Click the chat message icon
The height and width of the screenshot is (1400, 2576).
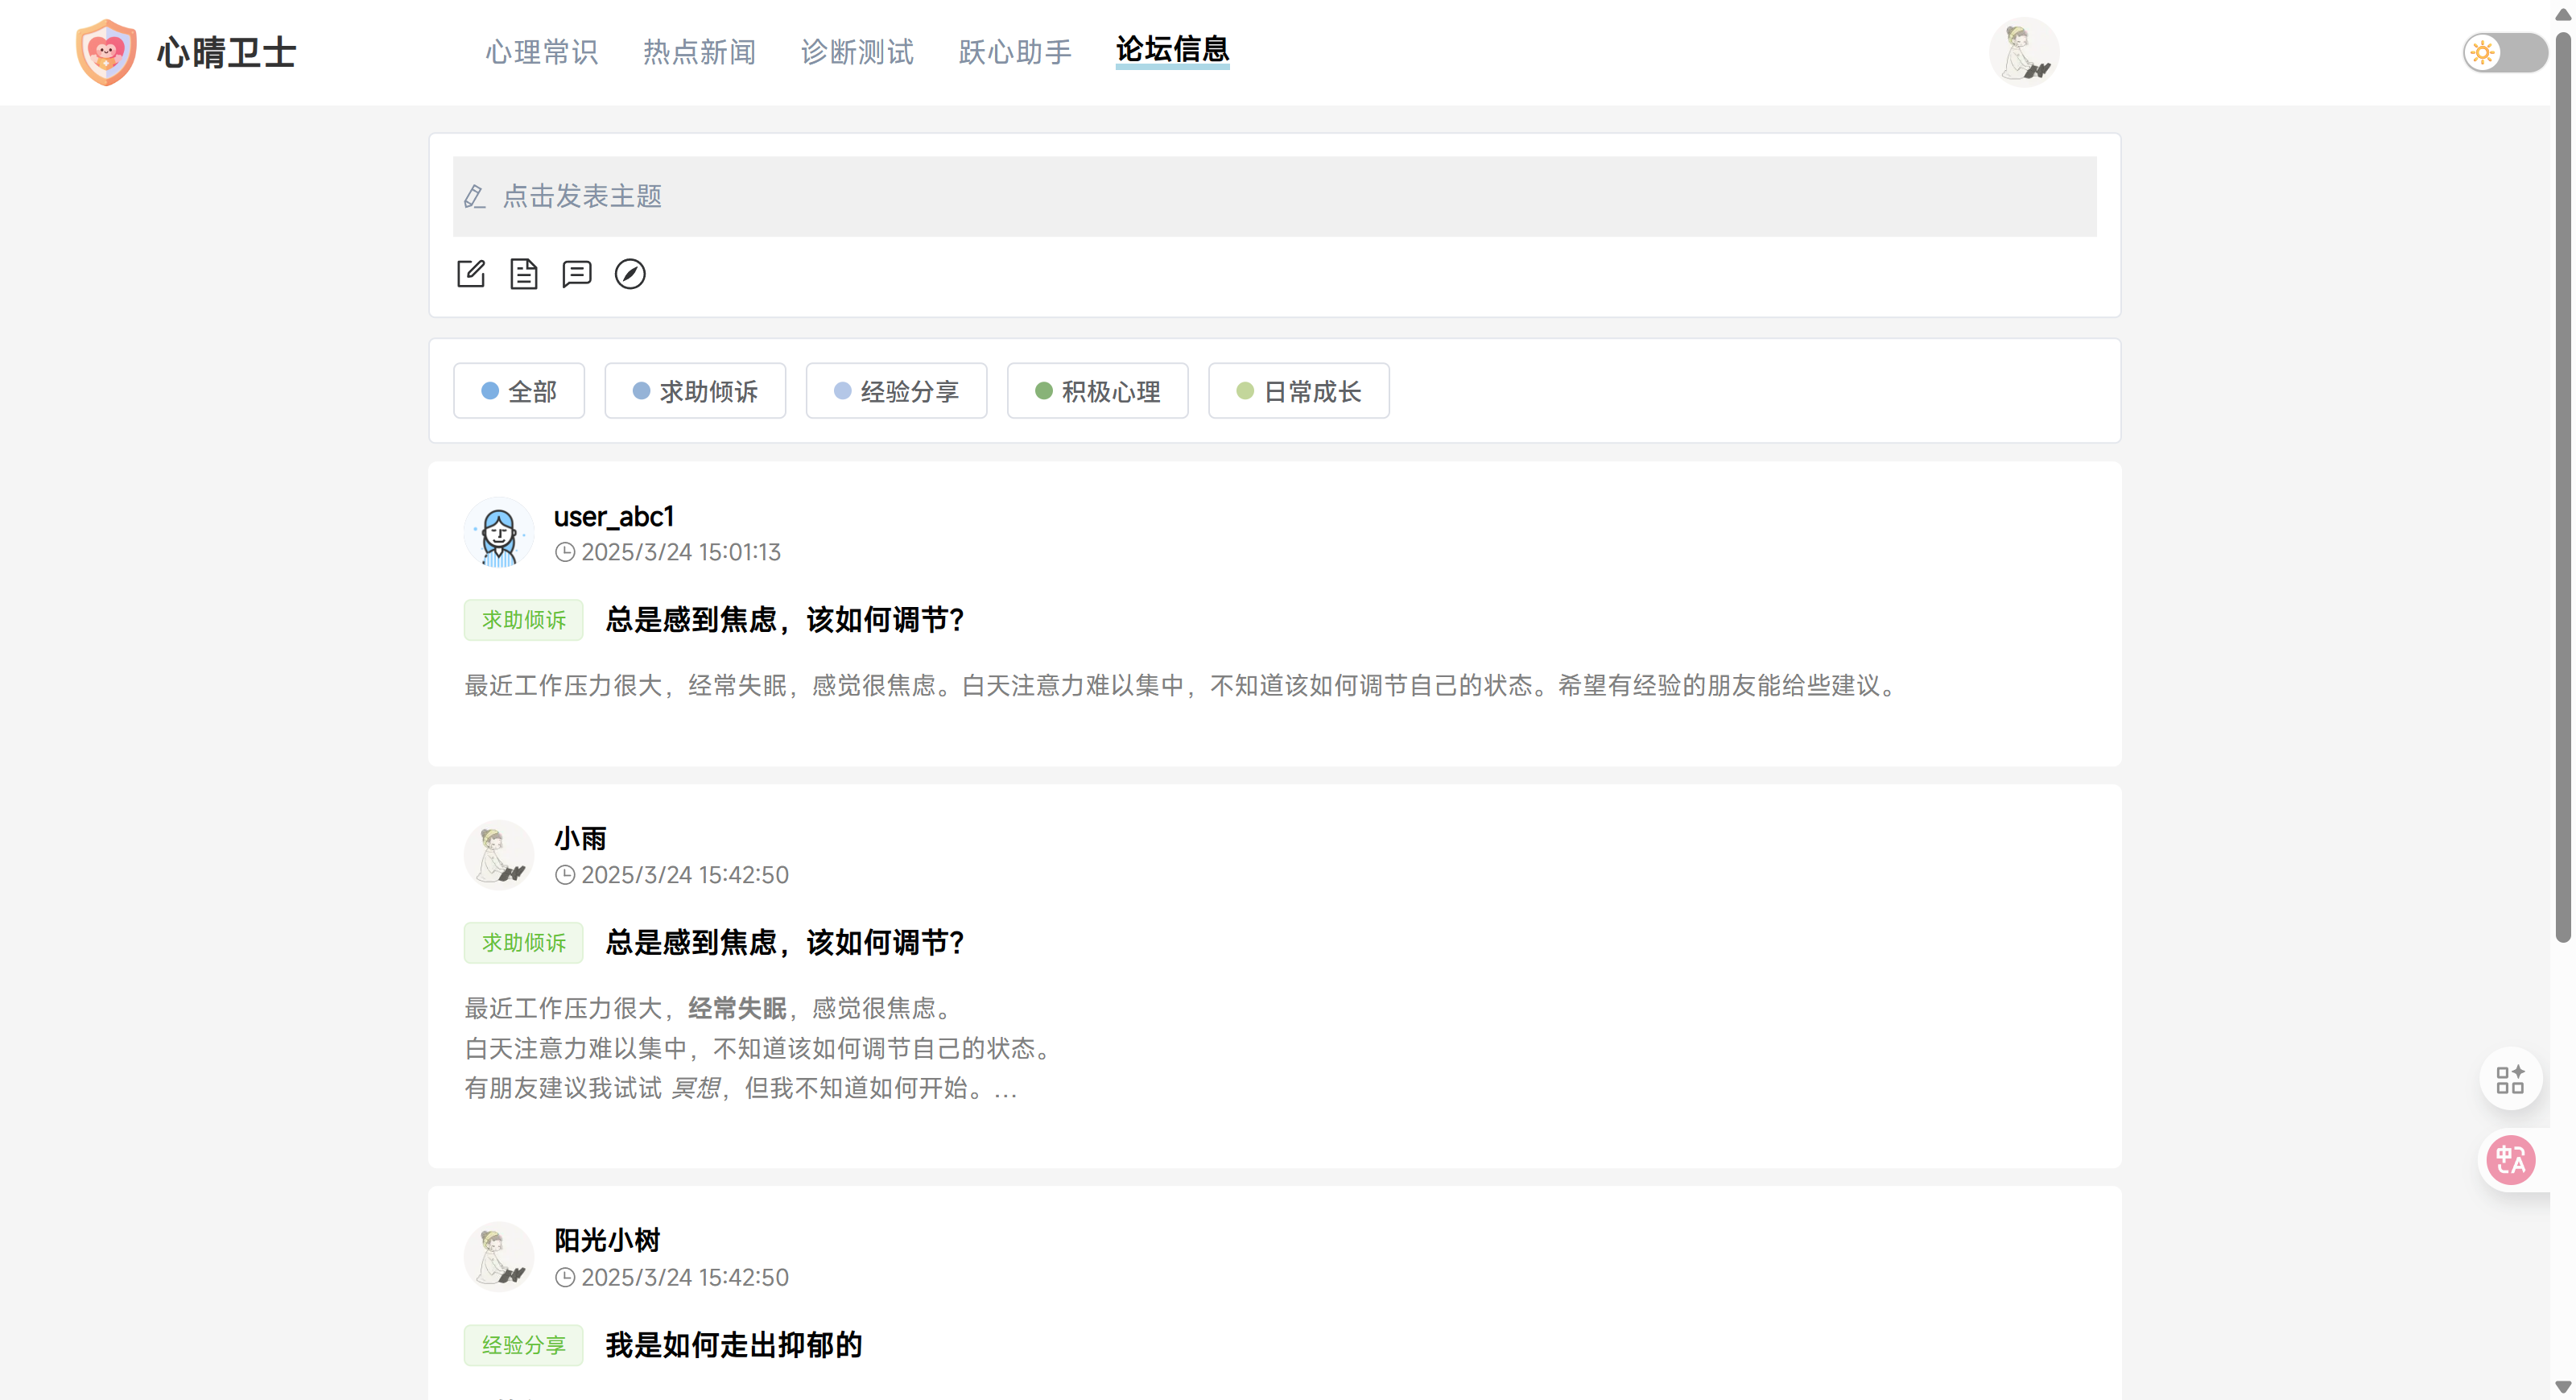(x=577, y=274)
